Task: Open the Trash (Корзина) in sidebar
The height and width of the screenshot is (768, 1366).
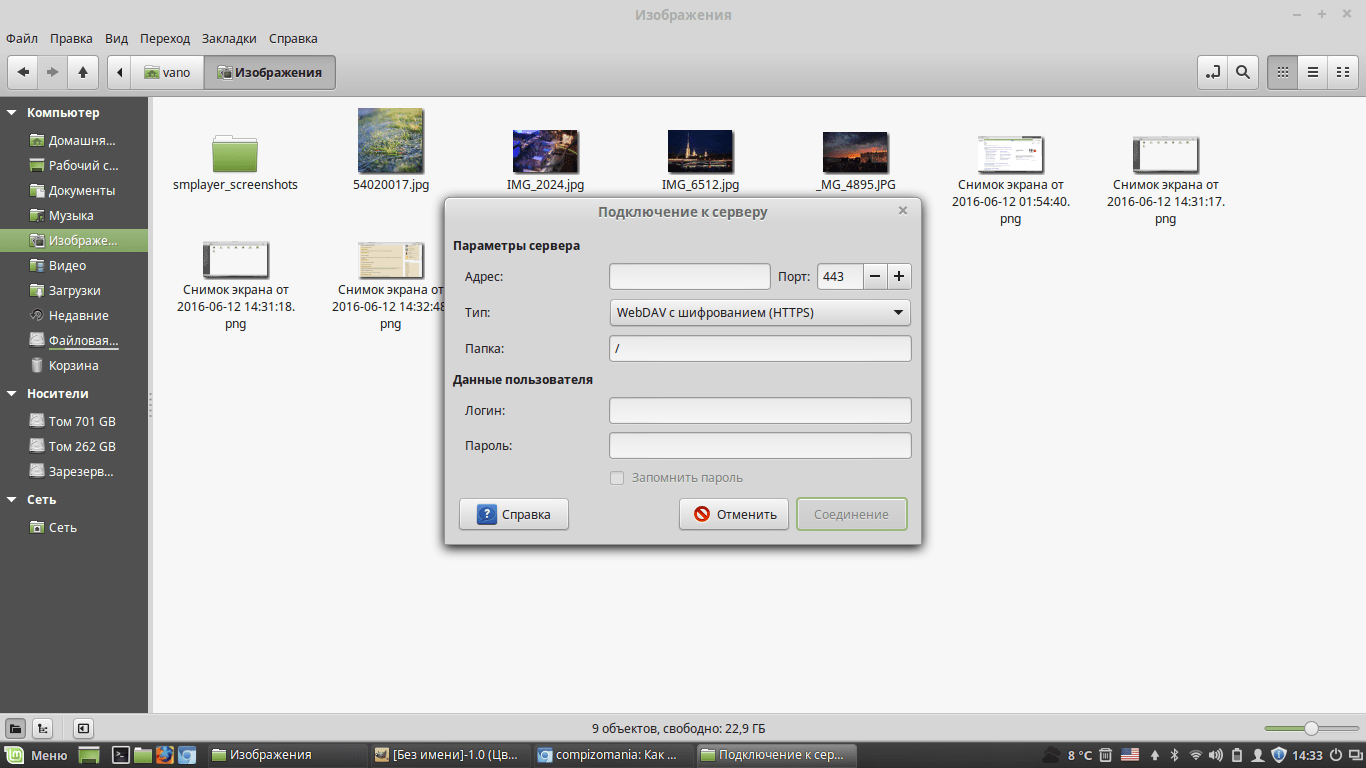Action: pos(73,366)
